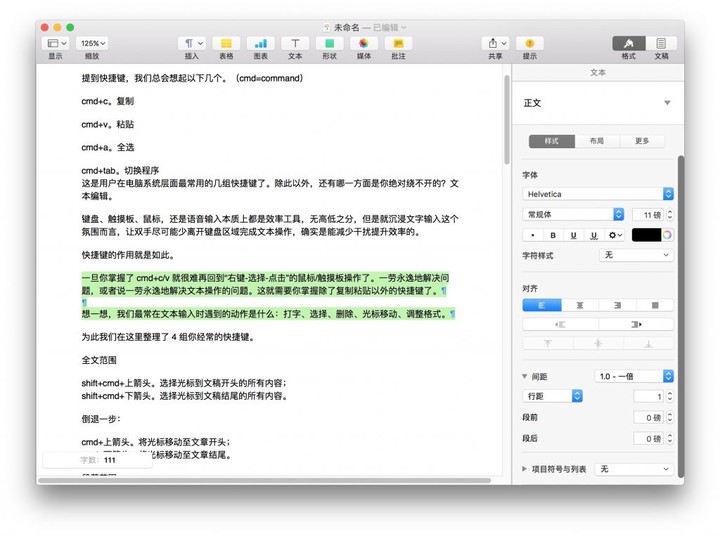Image resolution: width=720 pixels, height=536 pixels.
Task: Toggle underline with first U button
Action: (x=573, y=235)
